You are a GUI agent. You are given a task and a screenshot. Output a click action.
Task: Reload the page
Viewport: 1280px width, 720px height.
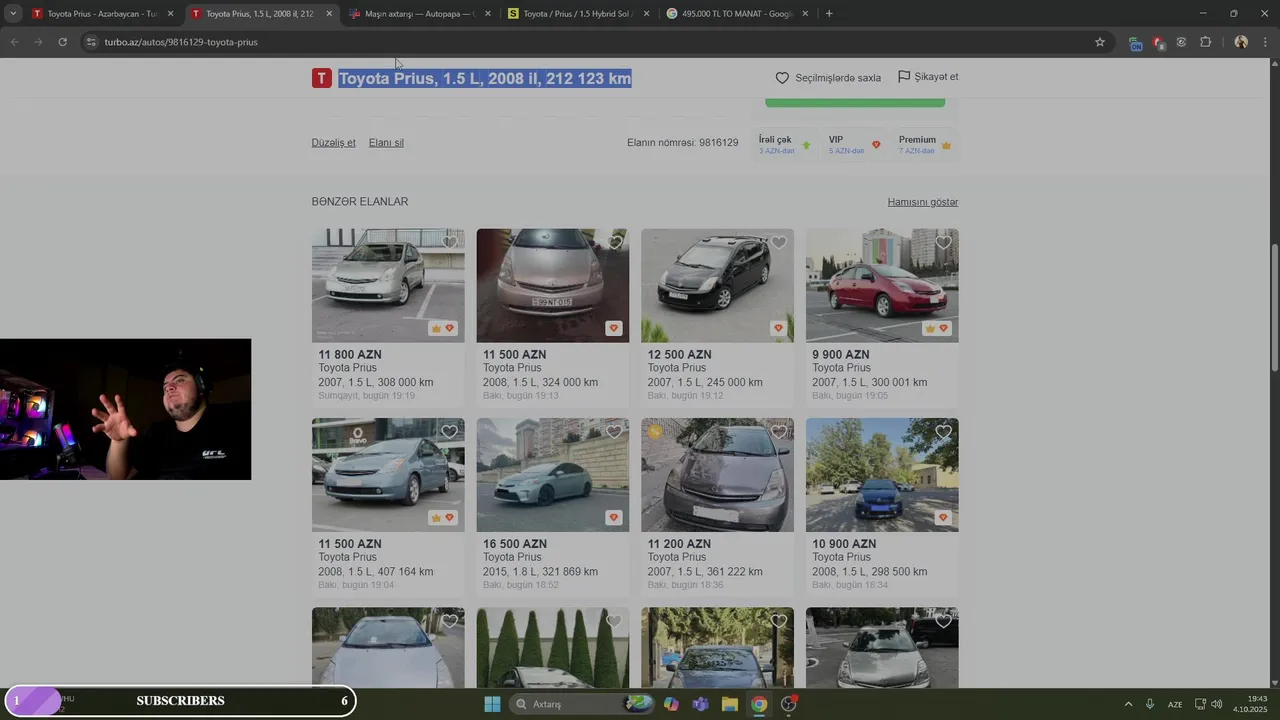tap(62, 42)
